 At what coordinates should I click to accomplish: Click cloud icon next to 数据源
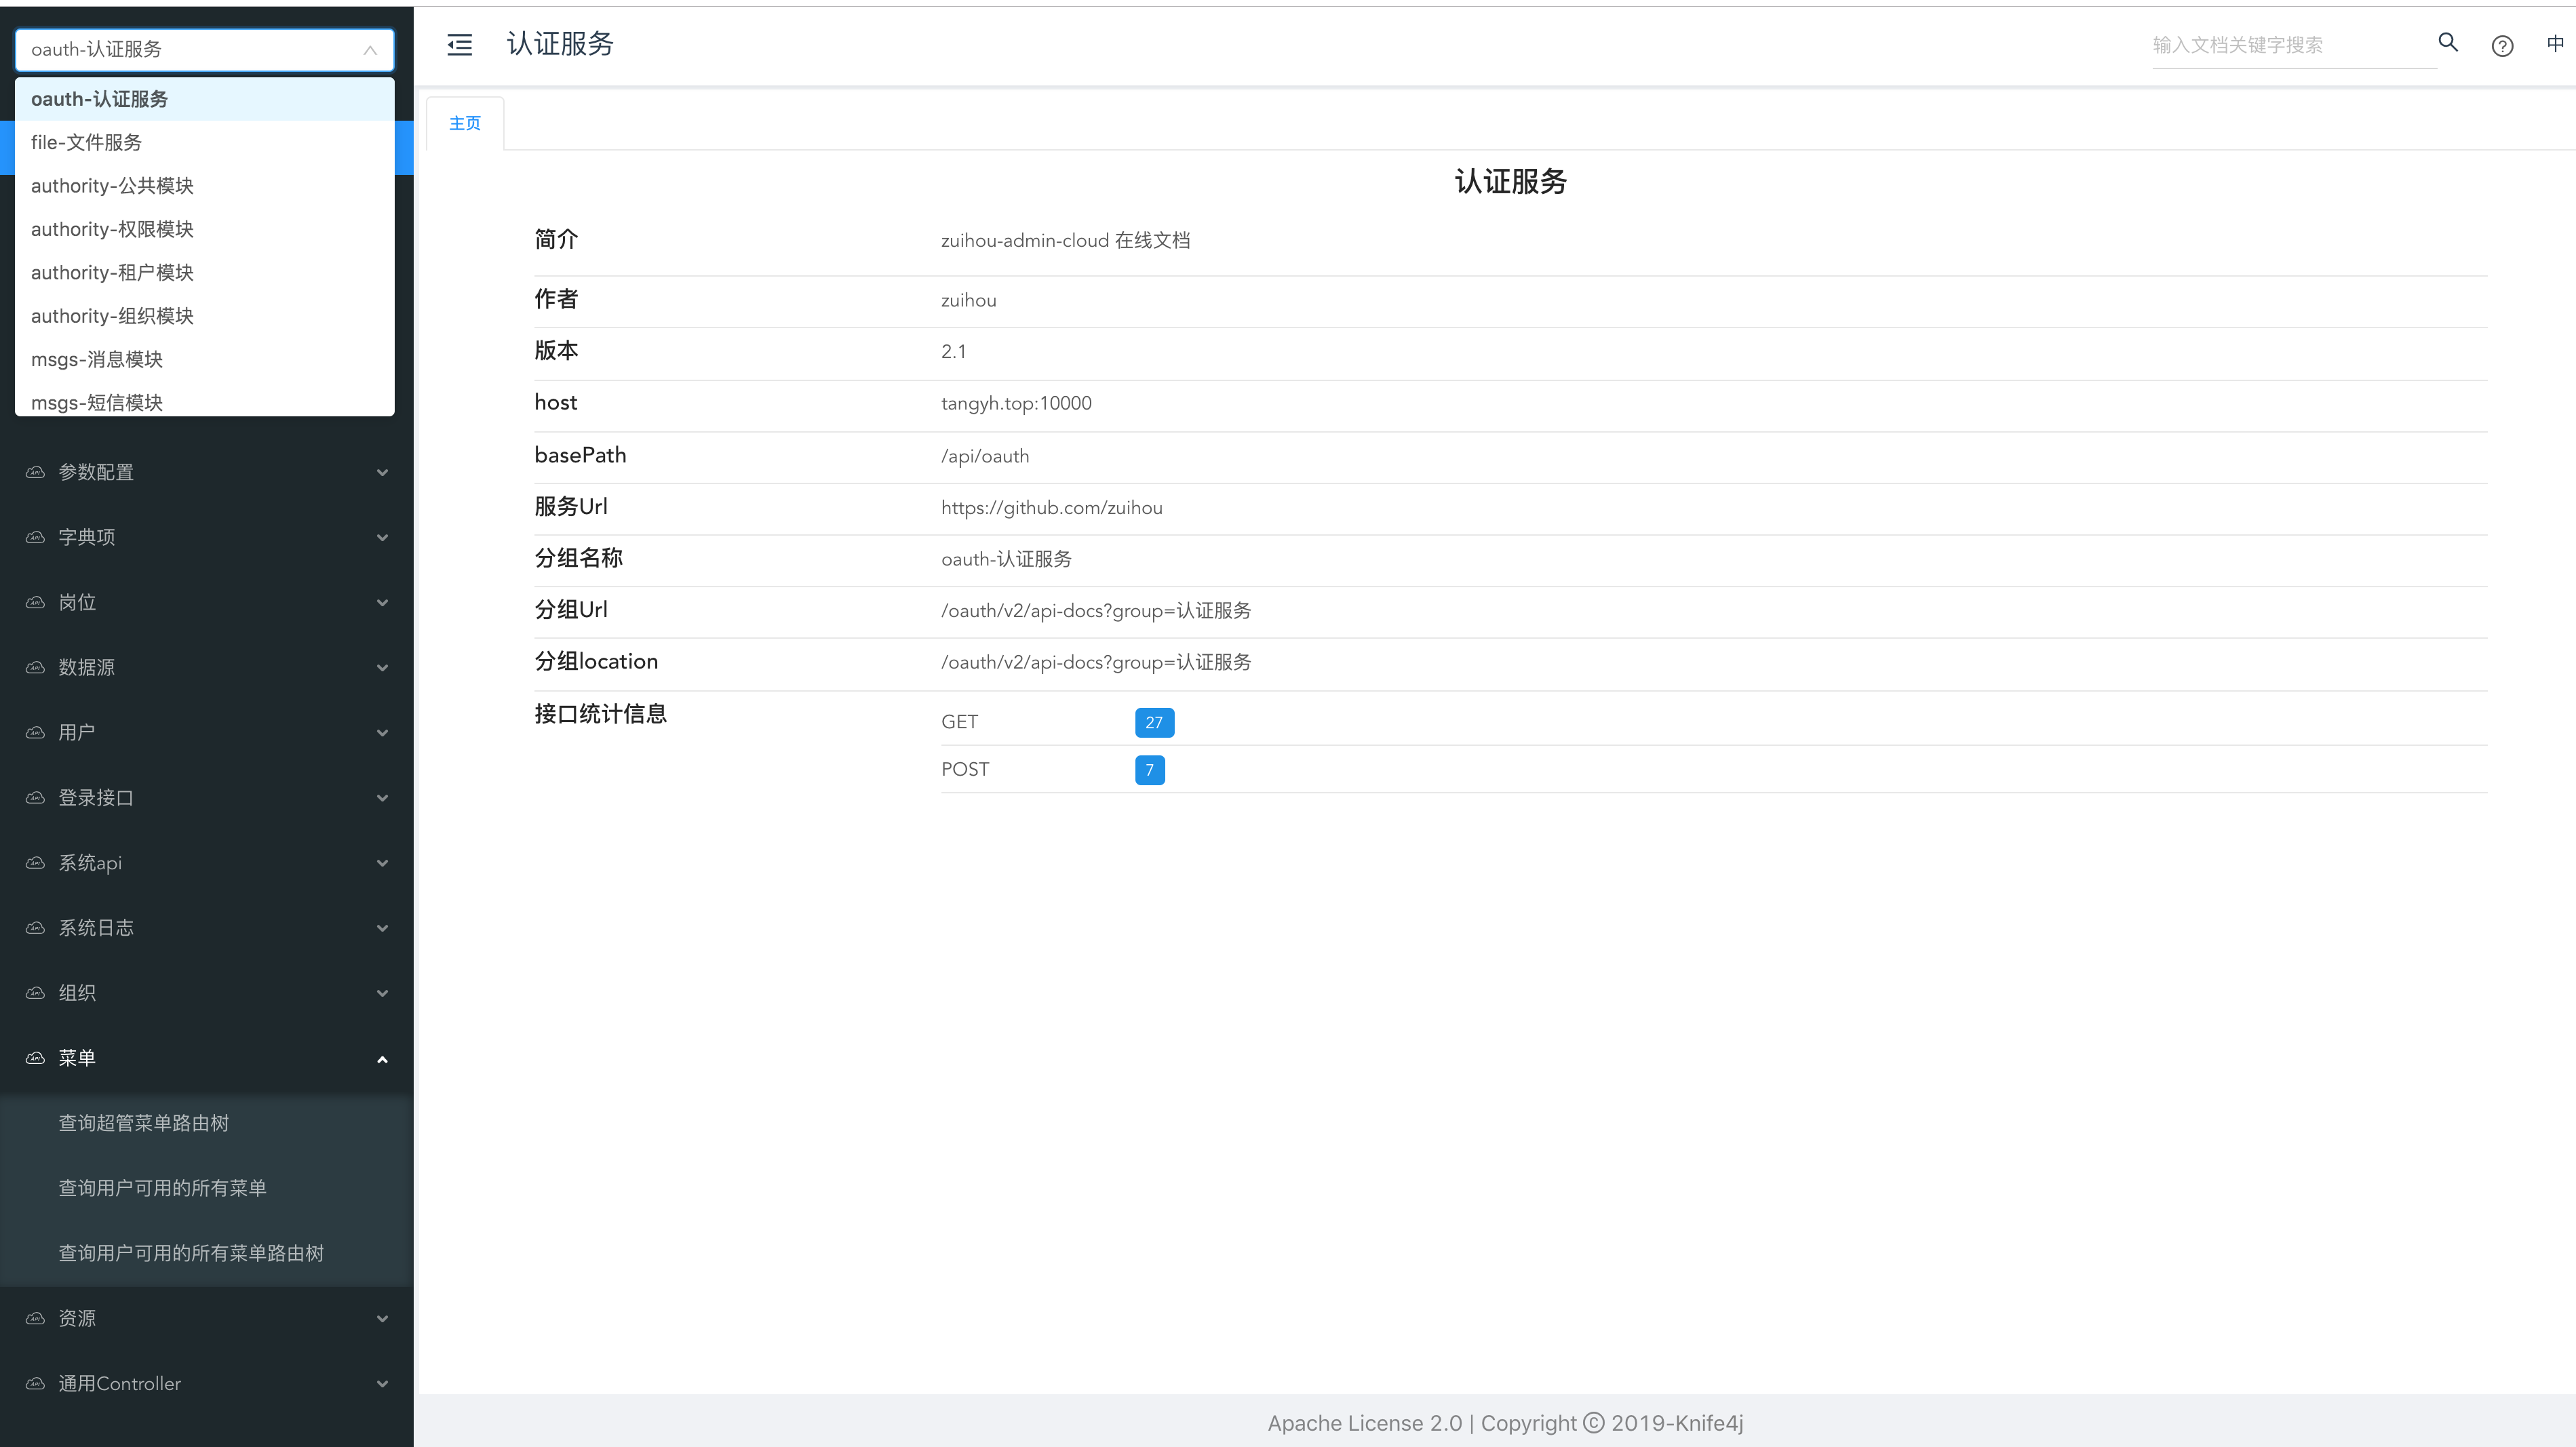pyautogui.click(x=35, y=667)
